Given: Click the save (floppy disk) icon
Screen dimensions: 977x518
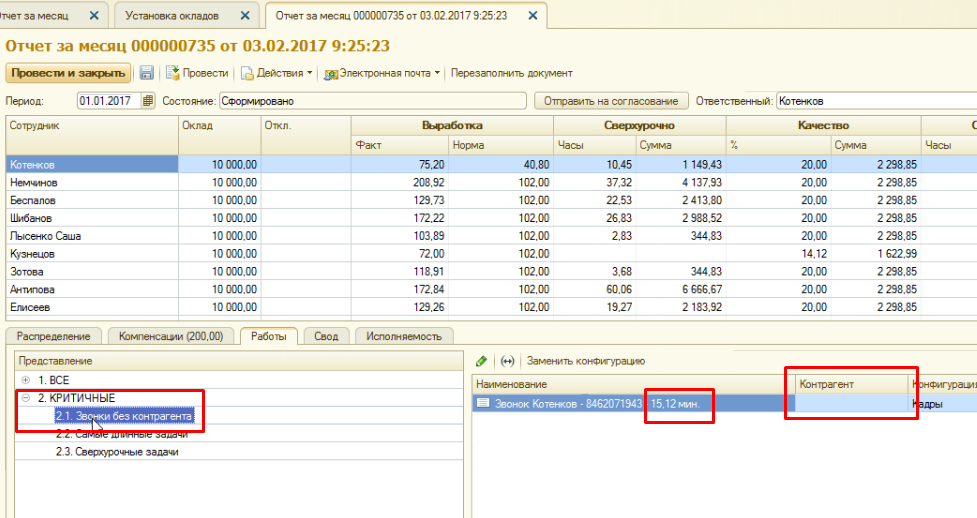Looking at the screenshot, I should (147, 73).
